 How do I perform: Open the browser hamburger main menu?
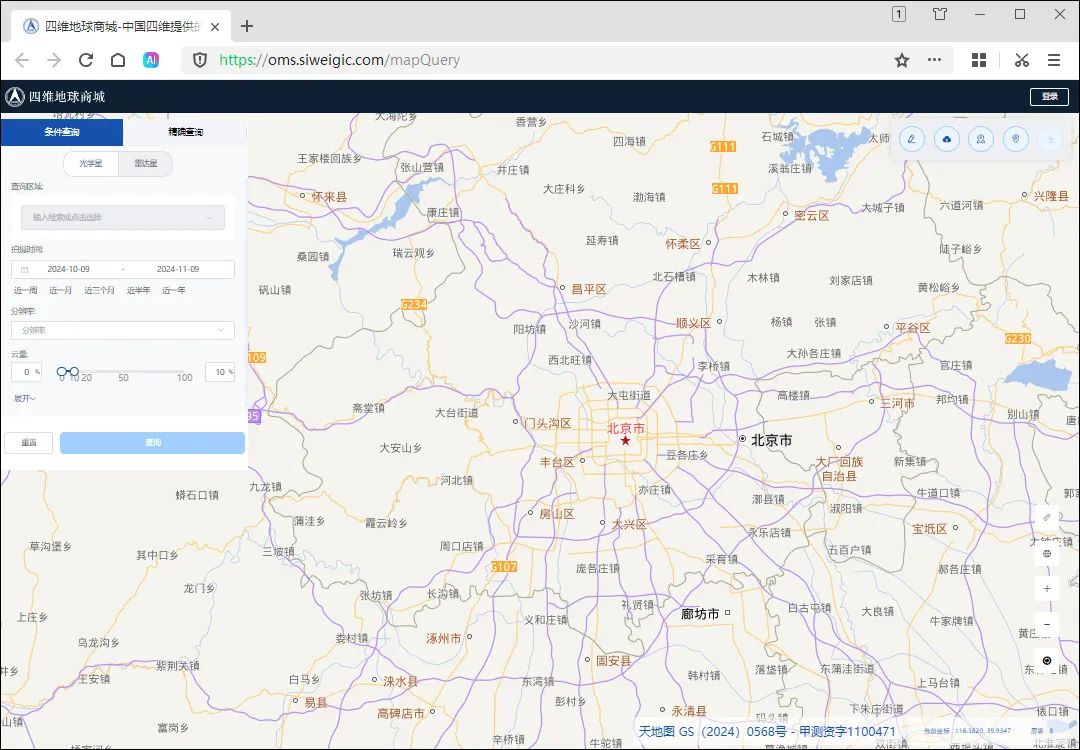tap(1054, 60)
